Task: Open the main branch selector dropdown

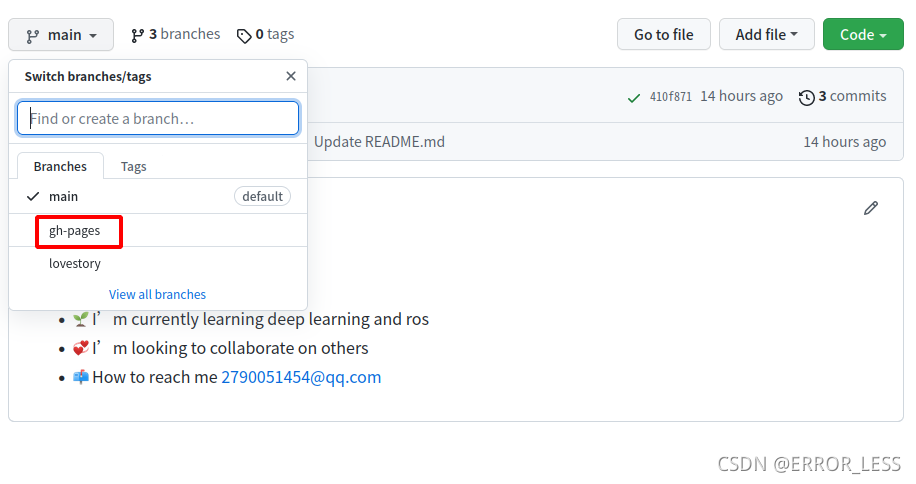Action: (x=61, y=35)
